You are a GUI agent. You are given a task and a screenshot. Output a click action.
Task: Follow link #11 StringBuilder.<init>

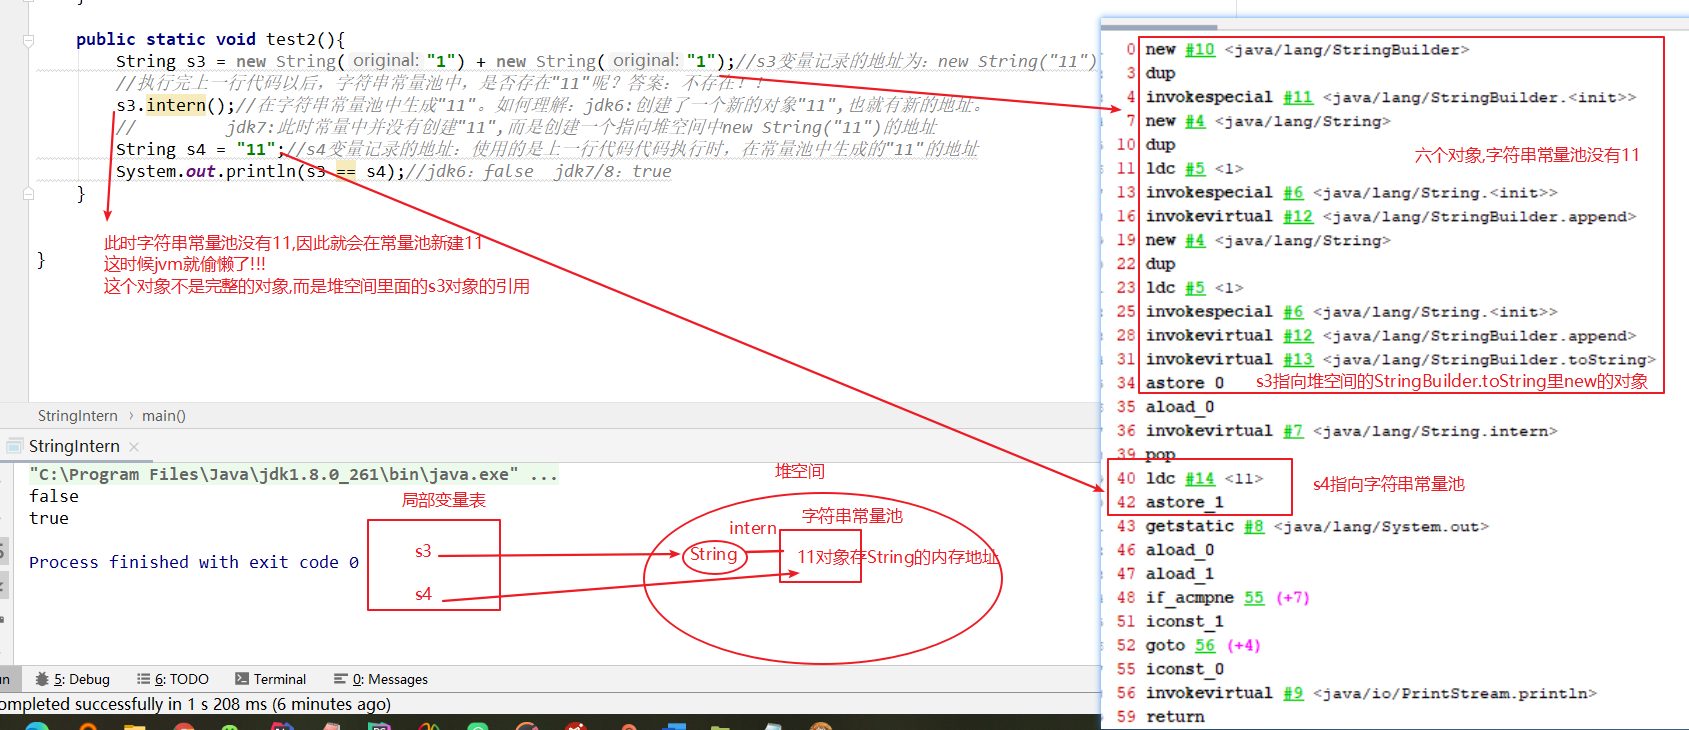pyautogui.click(x=1298, y=97)
